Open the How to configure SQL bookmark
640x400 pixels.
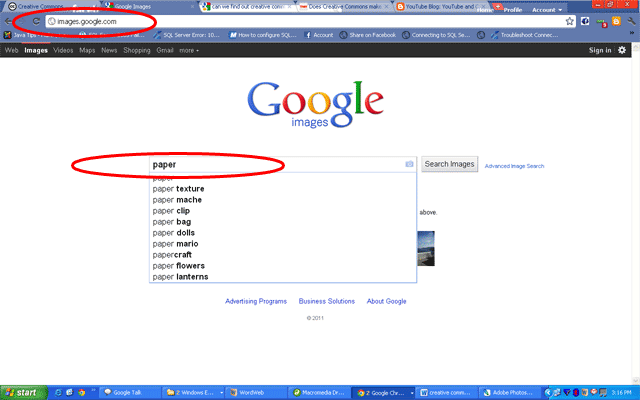coord(263,35)
